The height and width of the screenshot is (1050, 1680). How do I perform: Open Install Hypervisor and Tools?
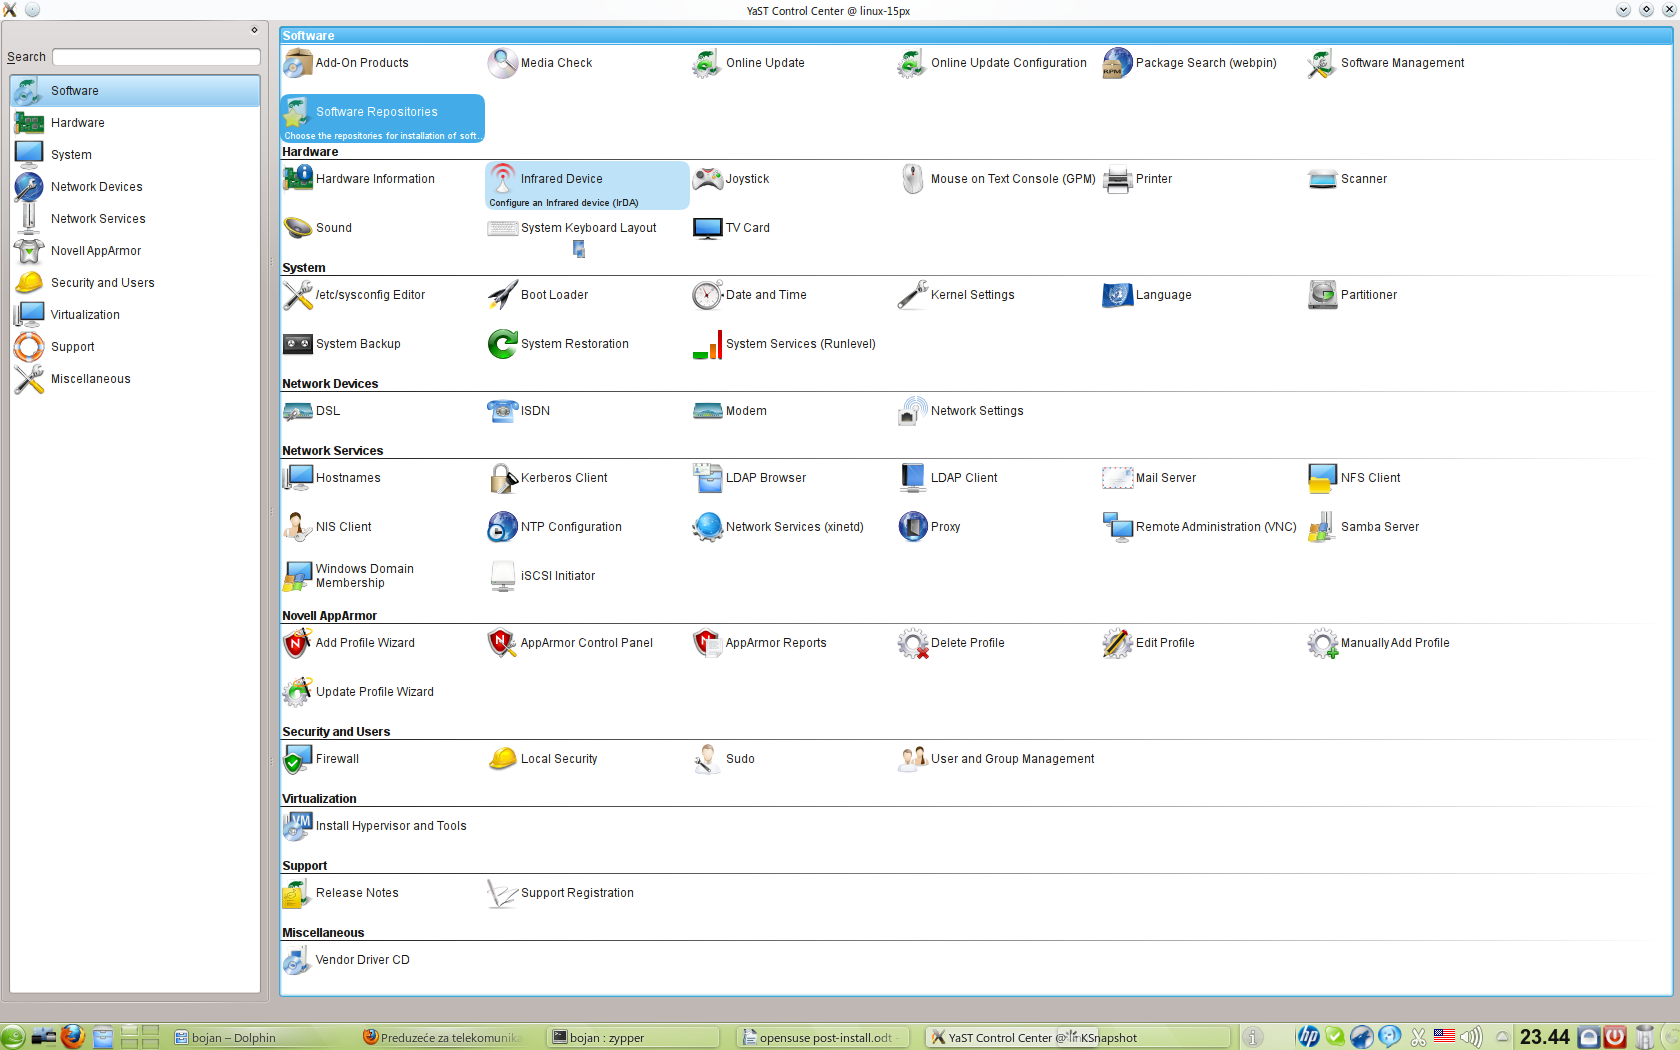(375, 826)
